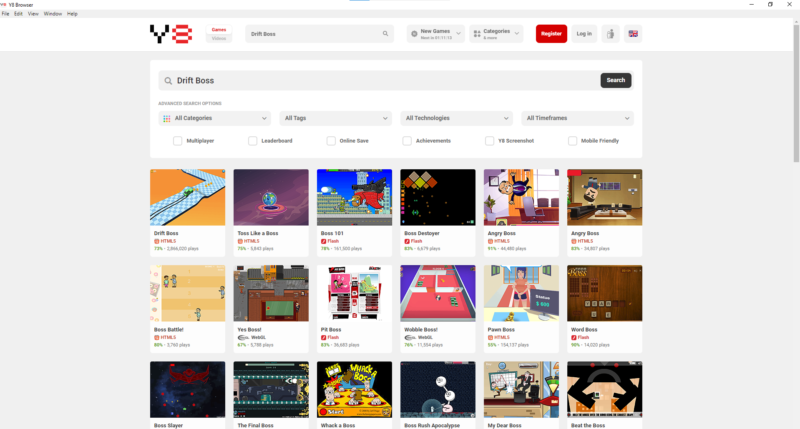Click the Flash icon under Boss Destoyer
The height and width of the screenshot is (429, 800).
407,241
